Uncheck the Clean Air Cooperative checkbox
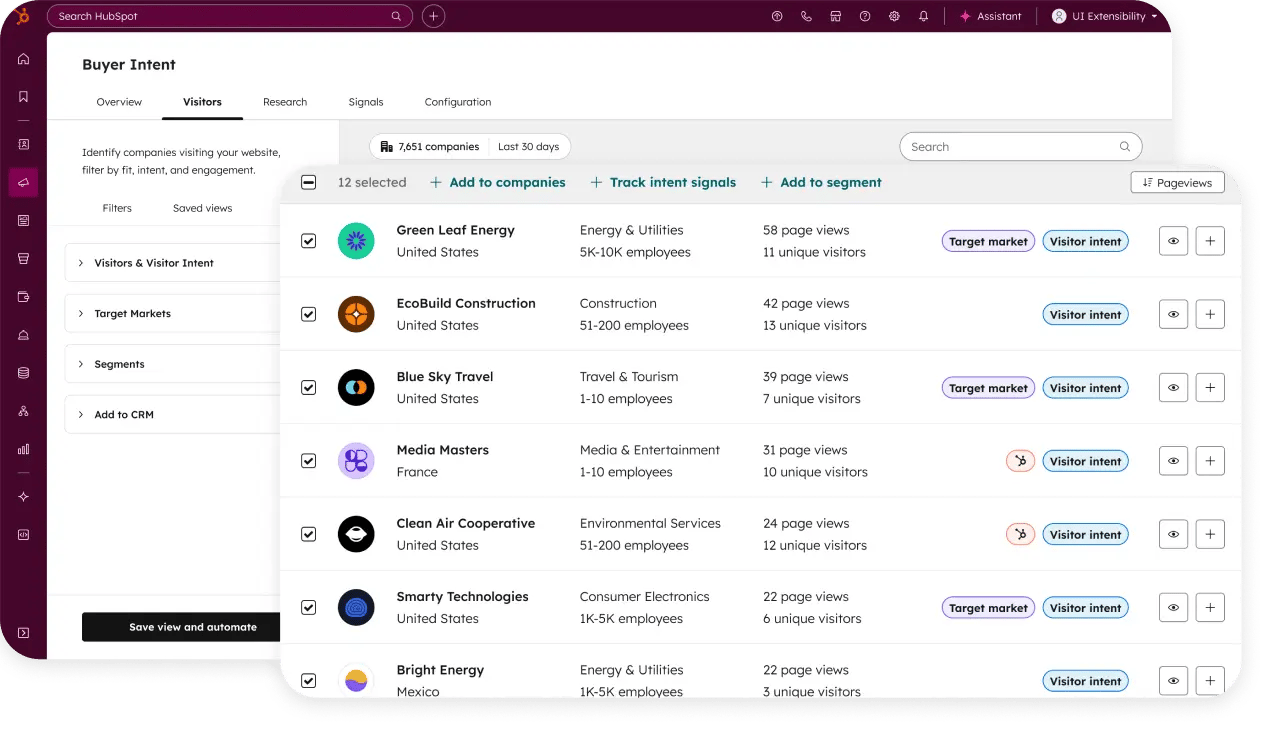This screenshot has width=1280, height=731. (309, 534)
